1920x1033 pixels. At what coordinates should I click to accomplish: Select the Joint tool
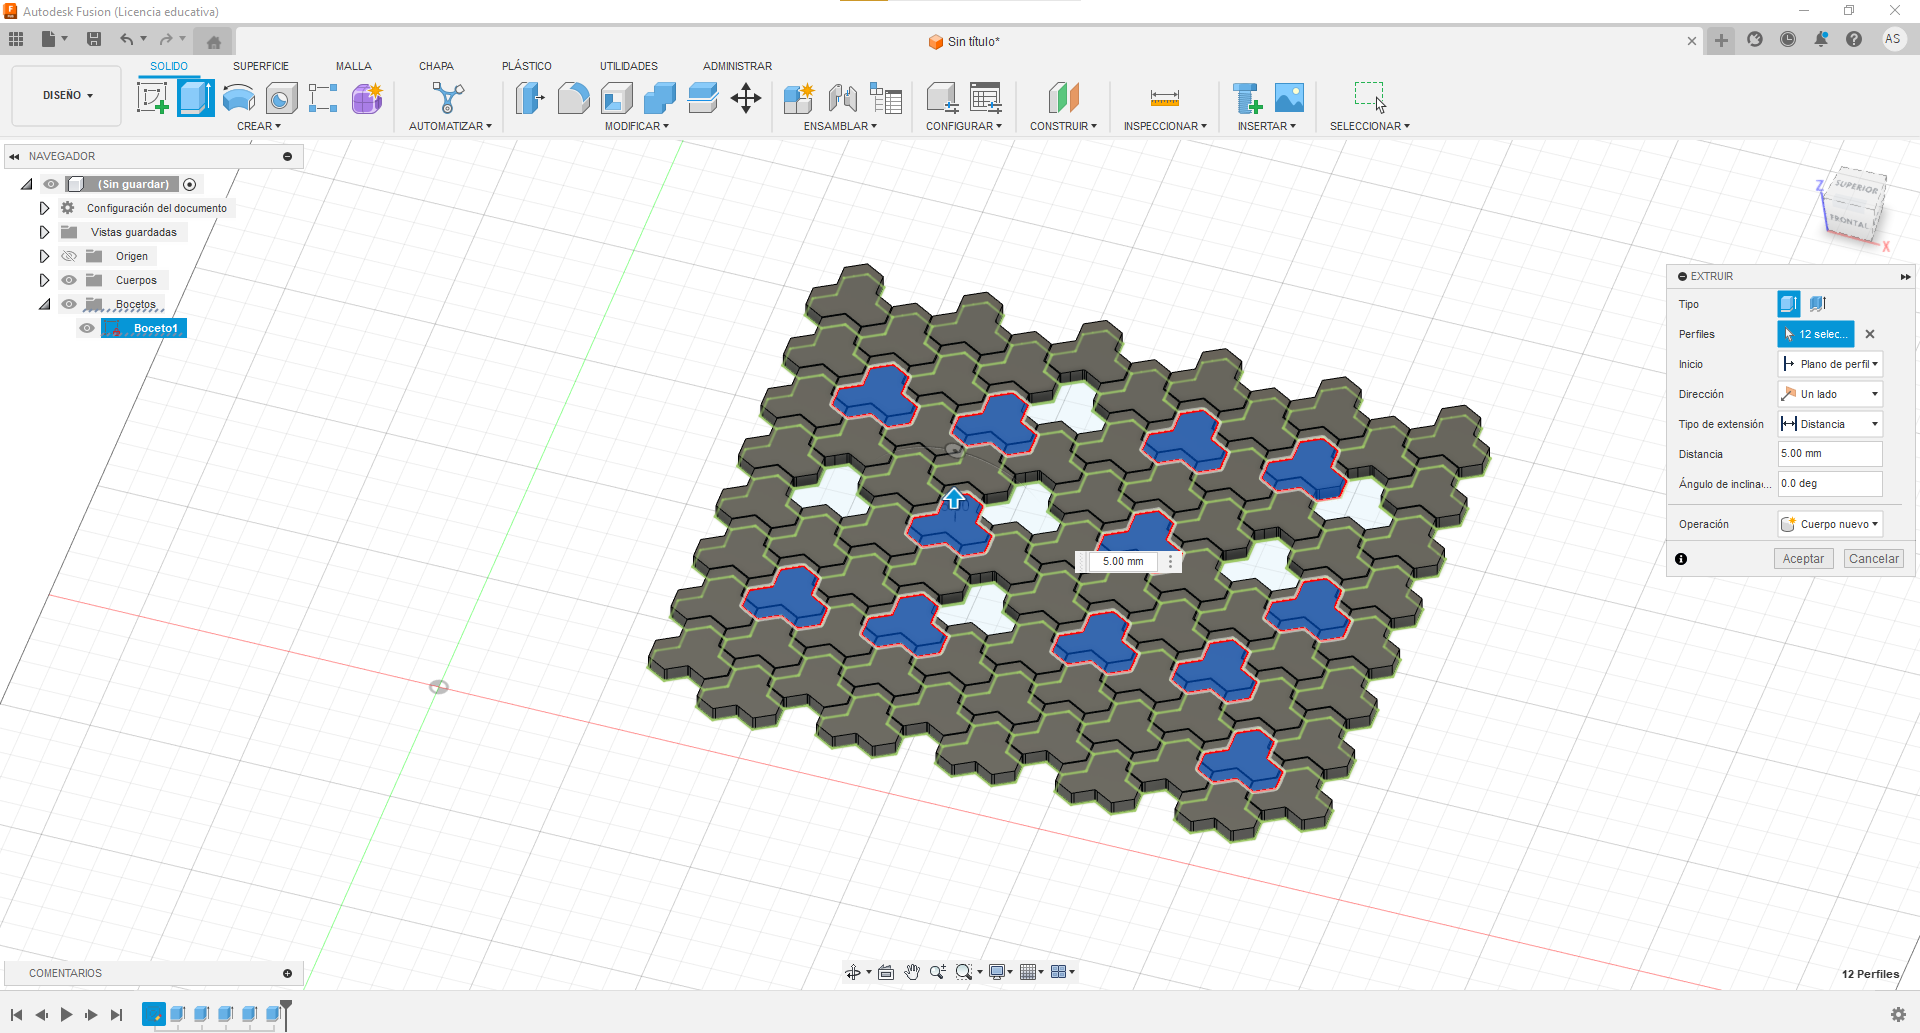843,98
